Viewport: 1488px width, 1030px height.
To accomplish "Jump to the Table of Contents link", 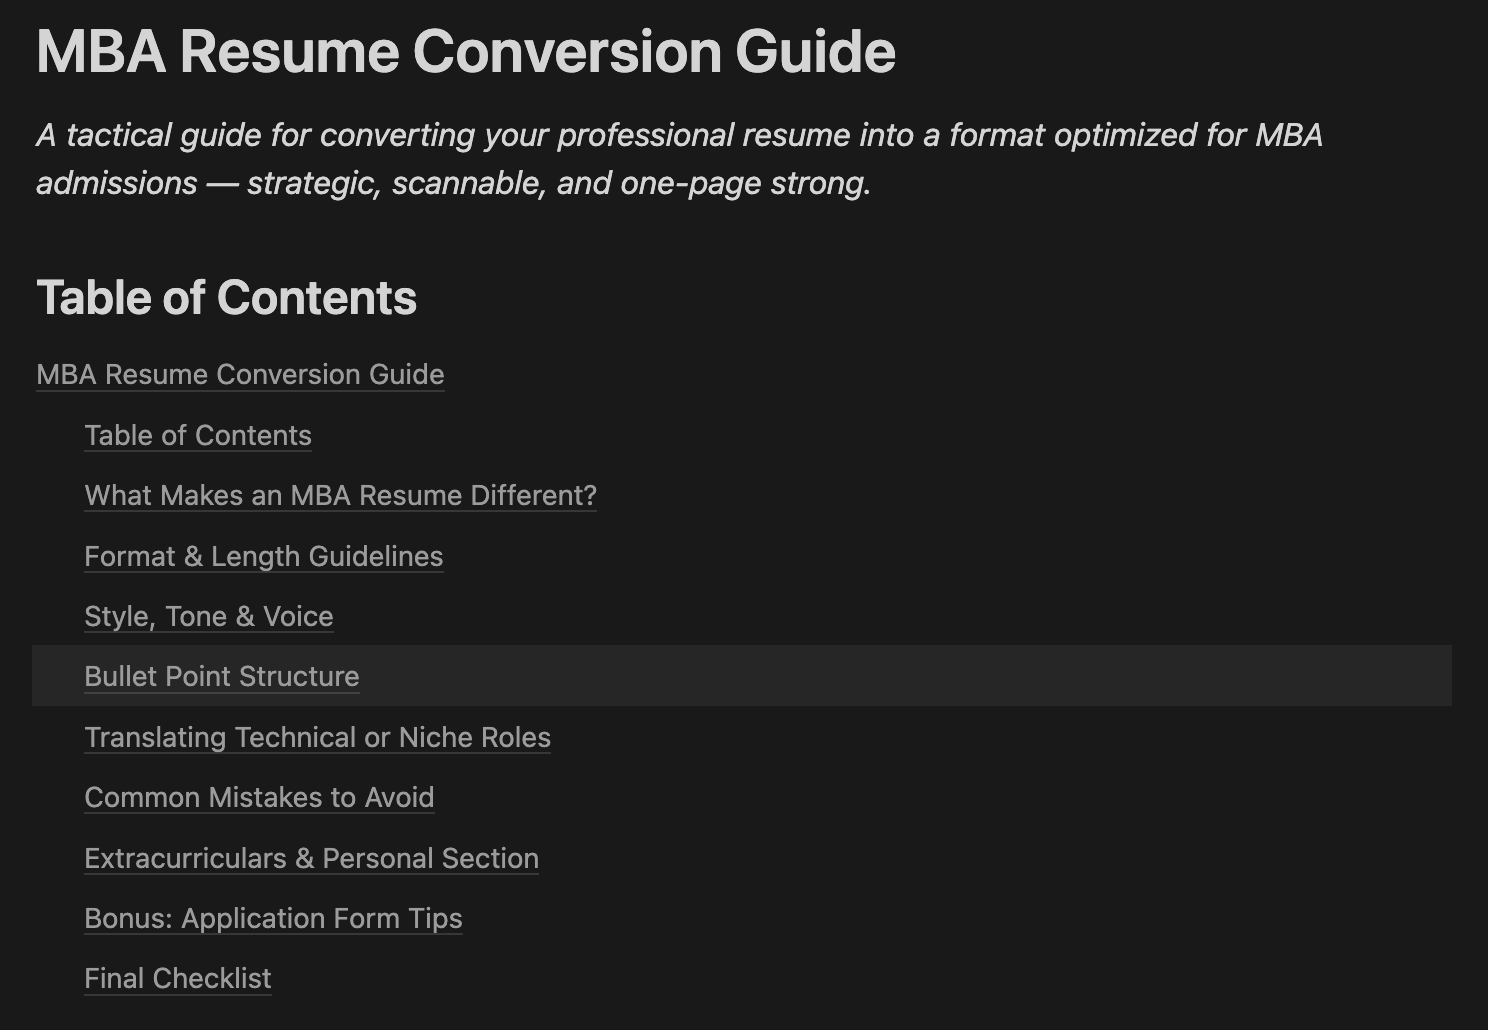I will (198, 436).
